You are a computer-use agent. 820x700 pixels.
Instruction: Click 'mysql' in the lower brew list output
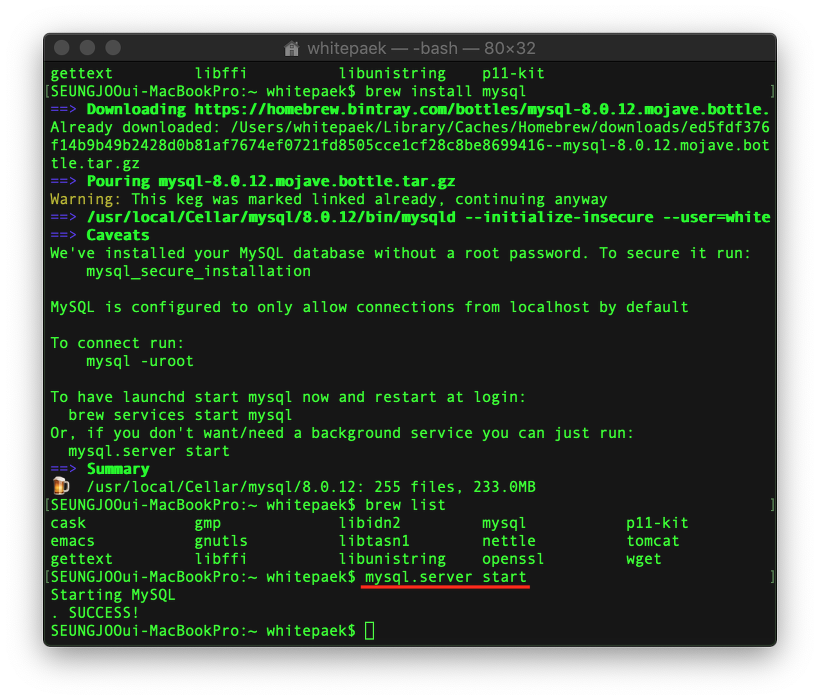click(504, 523)
